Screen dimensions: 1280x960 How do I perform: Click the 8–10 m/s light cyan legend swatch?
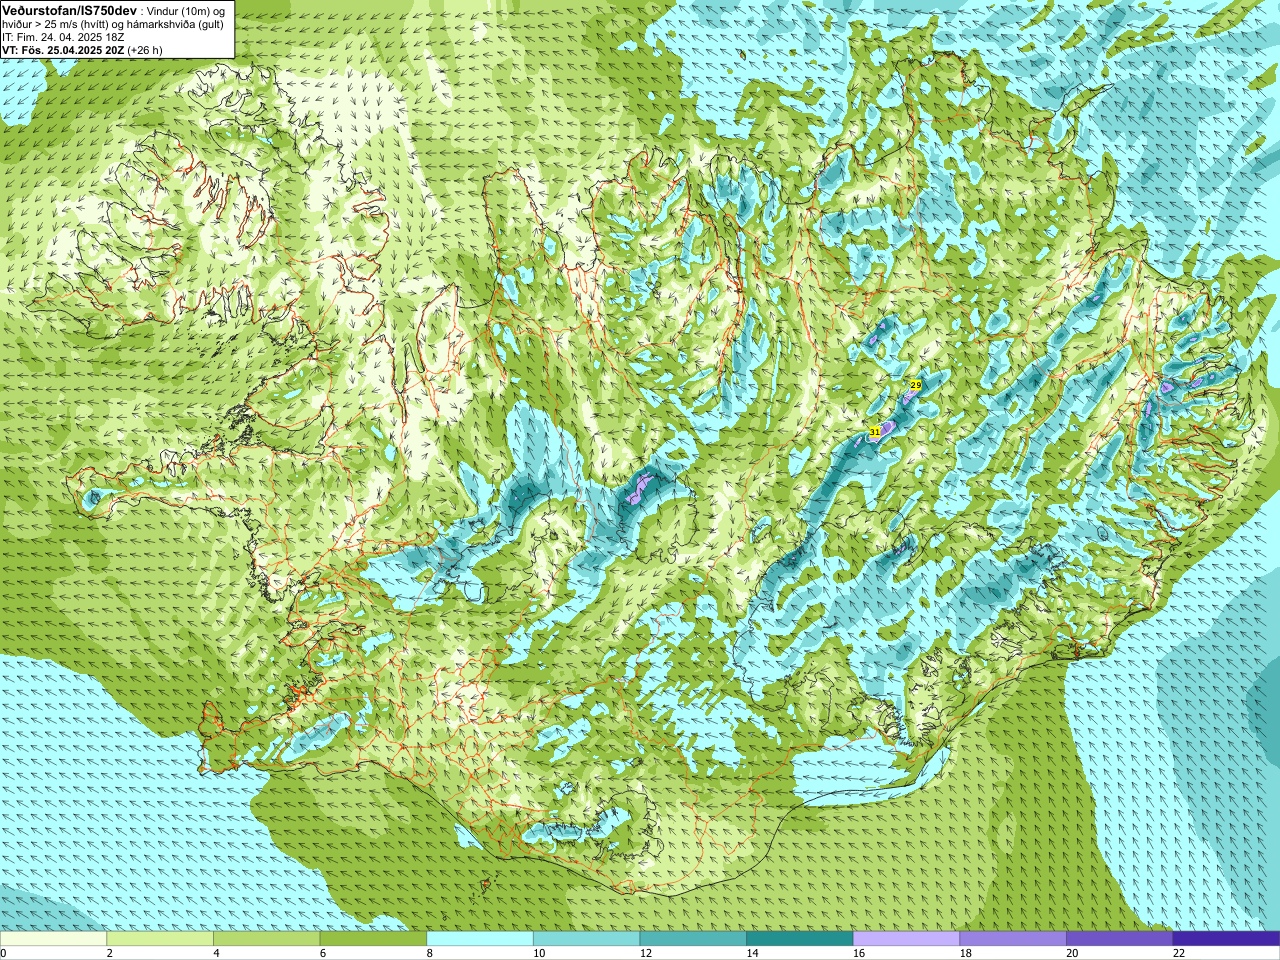point(480,939)
